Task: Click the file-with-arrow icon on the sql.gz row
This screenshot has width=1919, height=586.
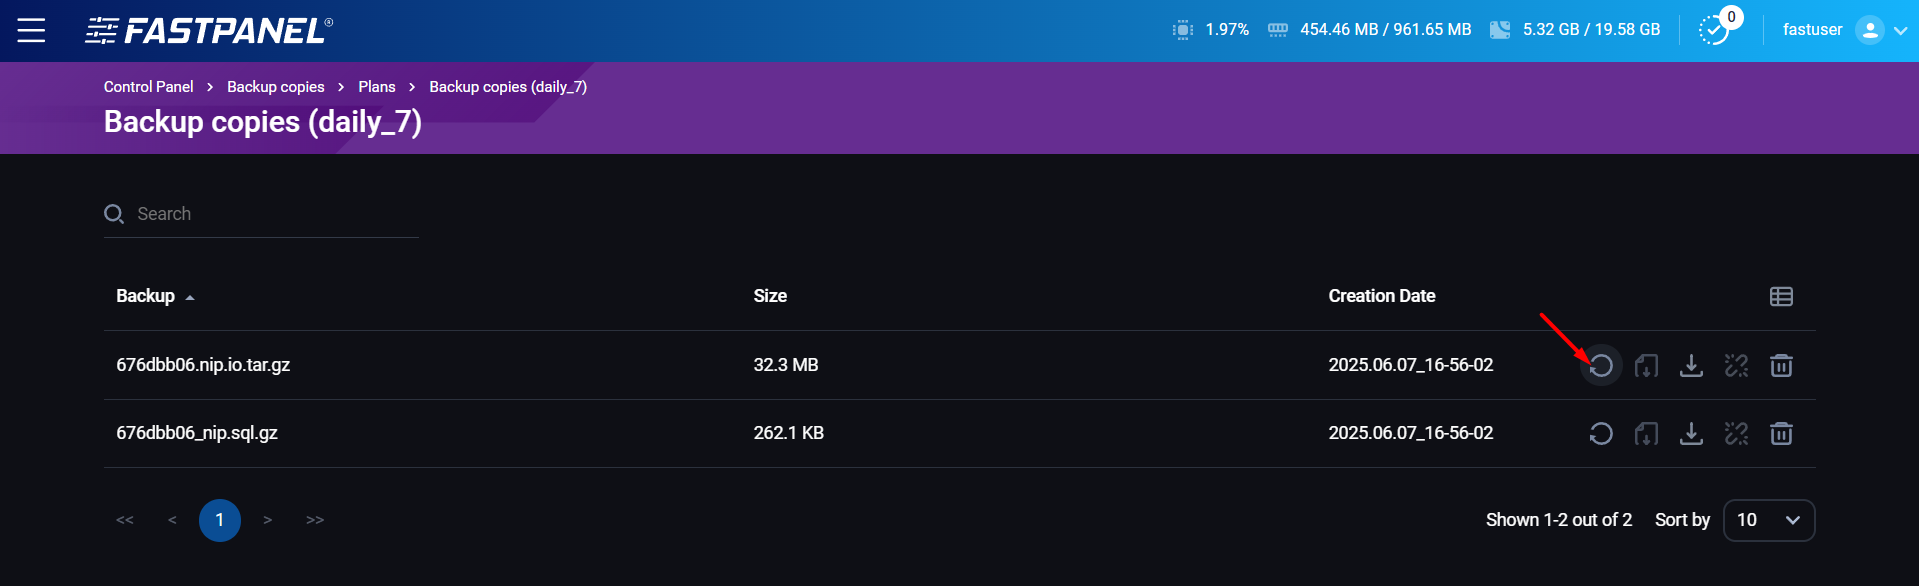Action: pos(1646,434)
